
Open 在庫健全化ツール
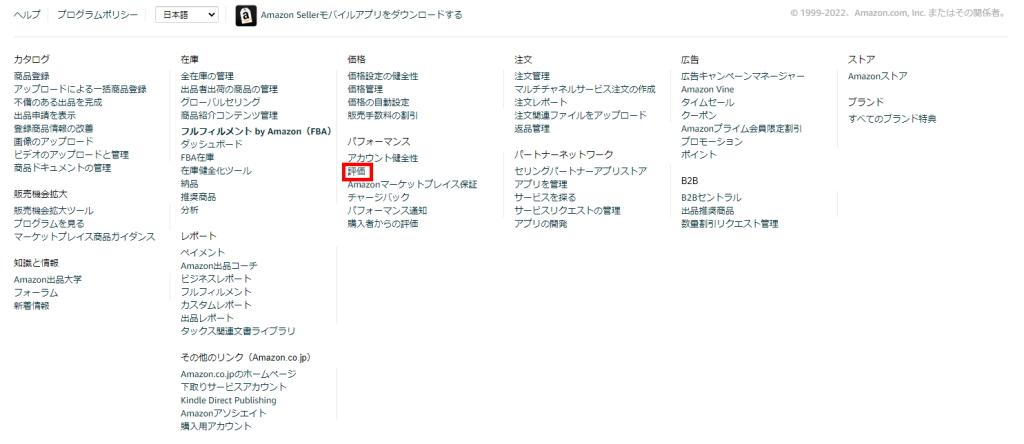(x=216, y=170)
